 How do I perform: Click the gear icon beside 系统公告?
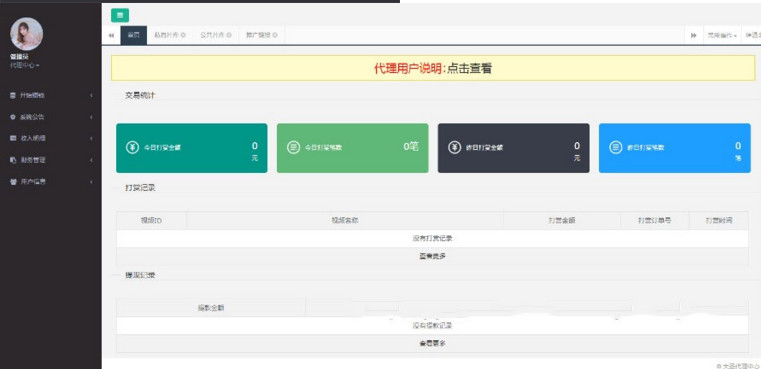[13, 117]
